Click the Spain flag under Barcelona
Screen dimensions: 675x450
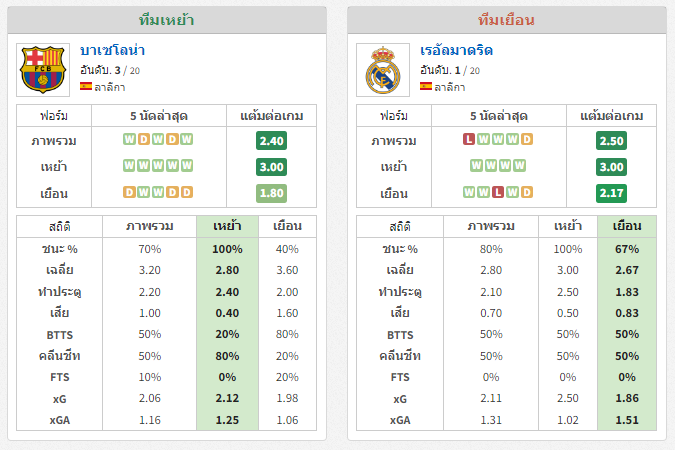coord(86,86)
